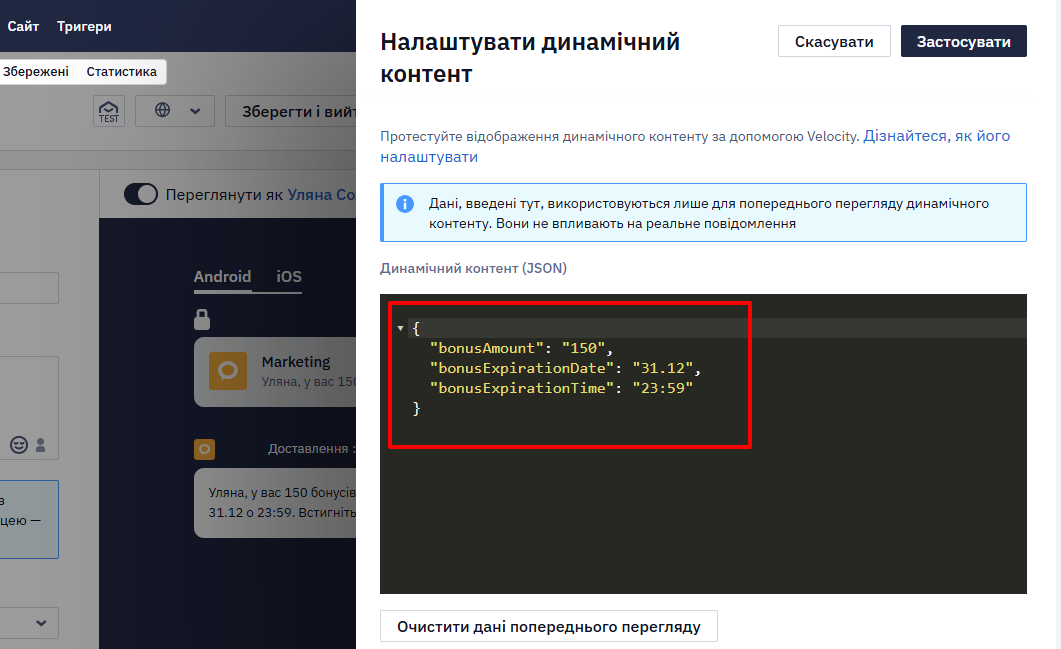
Task: Click the Marketing notification card preview
Action: pyautogui.click(x=275, y=372)
